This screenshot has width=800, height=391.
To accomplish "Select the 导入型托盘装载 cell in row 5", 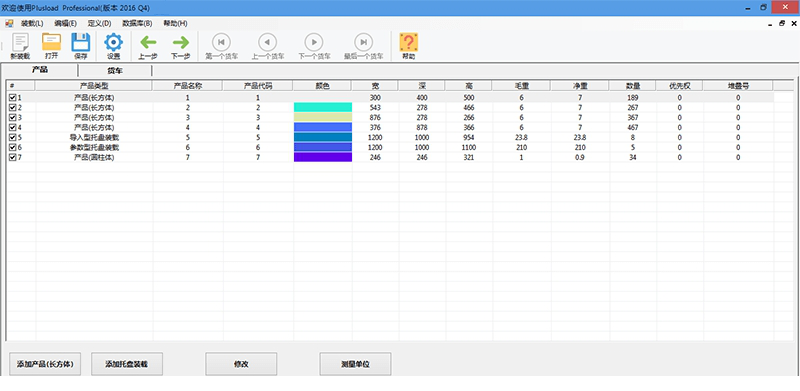I will pos(94,137).
